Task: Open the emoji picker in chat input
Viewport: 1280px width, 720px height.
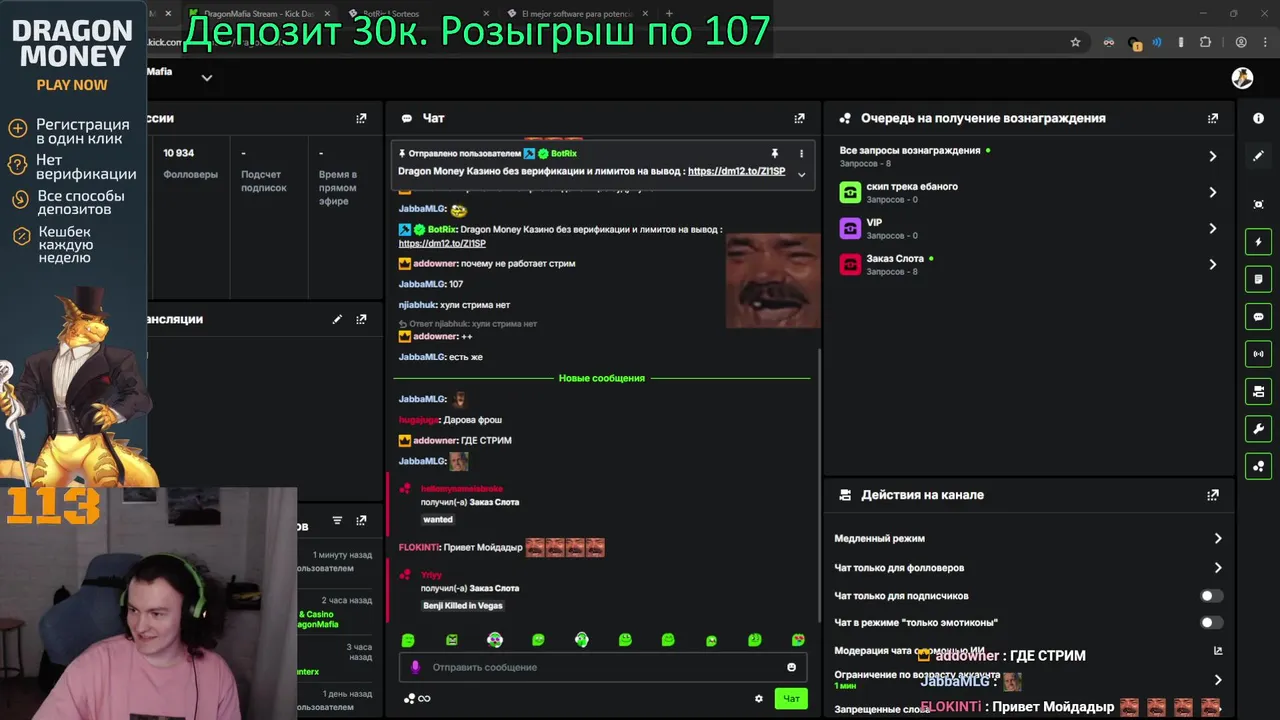Action: (792, 667)
